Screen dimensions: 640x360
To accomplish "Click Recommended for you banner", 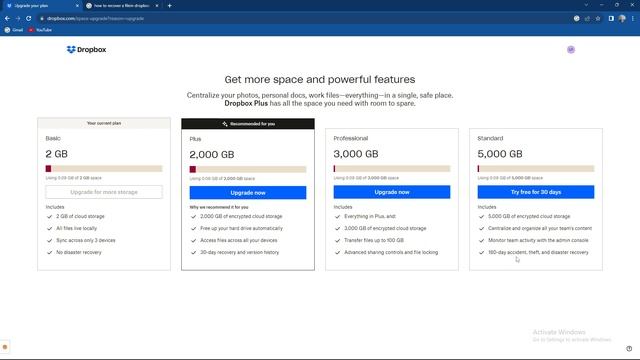I will pos(248,124).
